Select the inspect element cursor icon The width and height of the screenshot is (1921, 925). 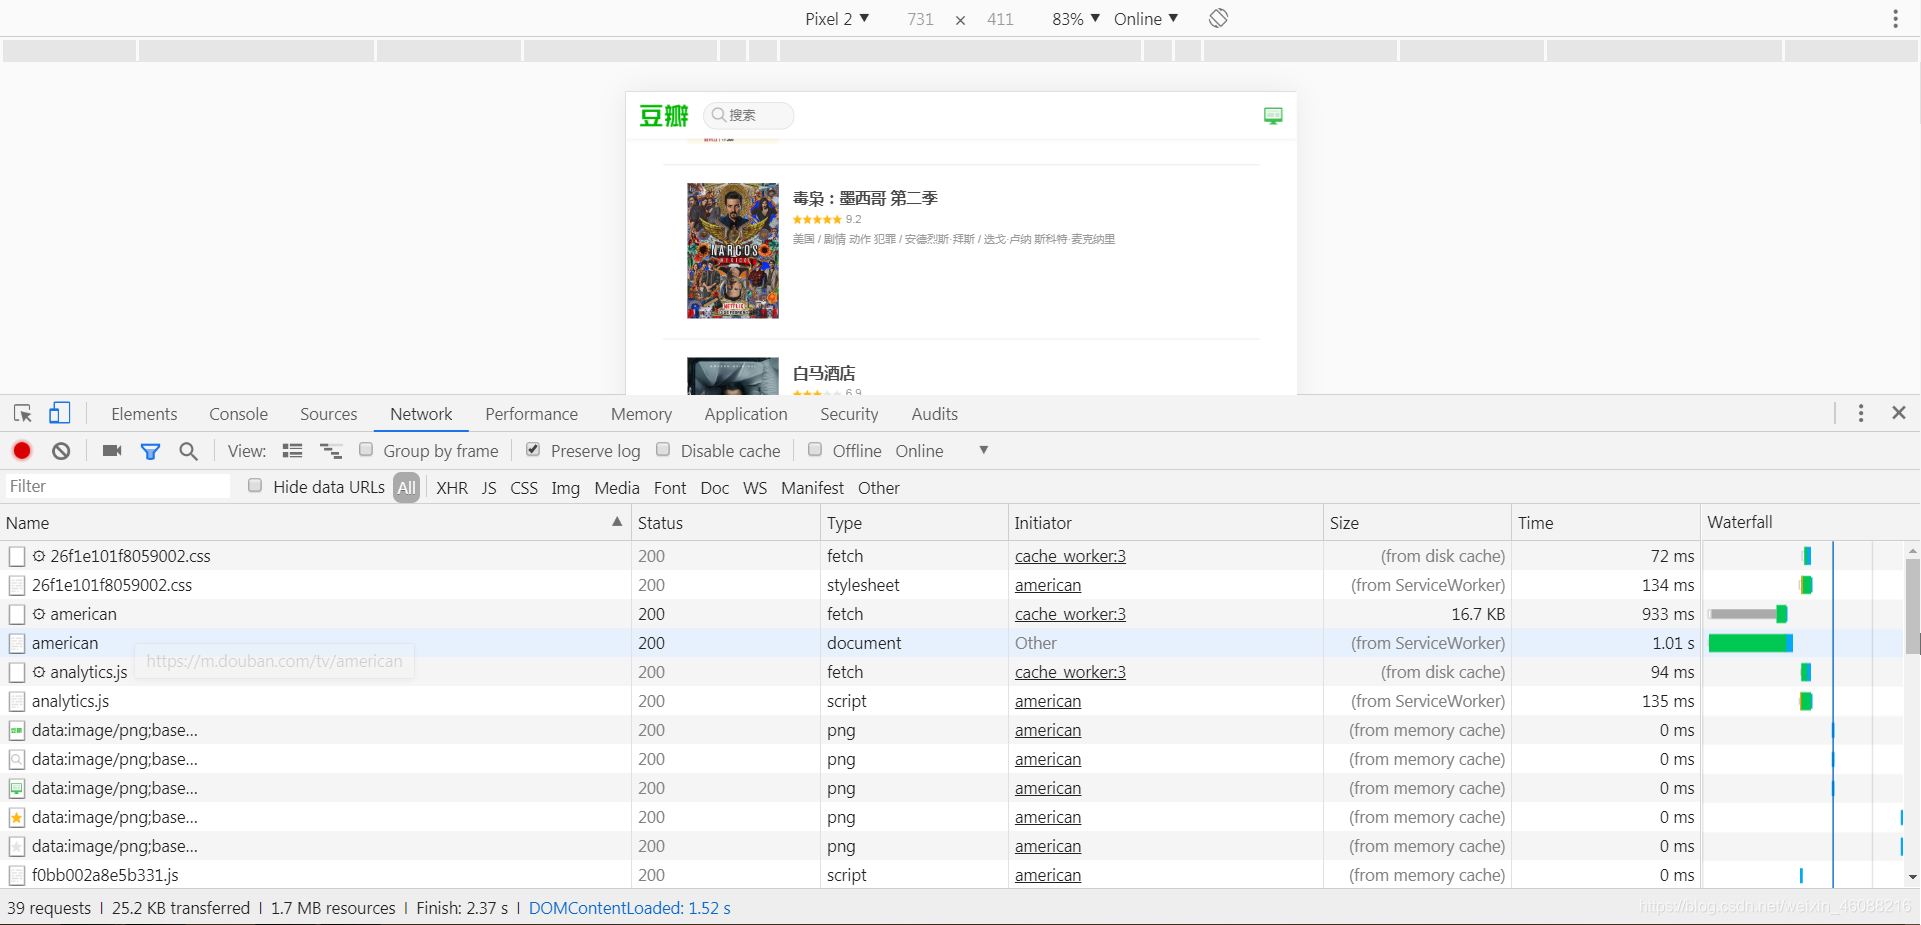click(x=22, y=413)
